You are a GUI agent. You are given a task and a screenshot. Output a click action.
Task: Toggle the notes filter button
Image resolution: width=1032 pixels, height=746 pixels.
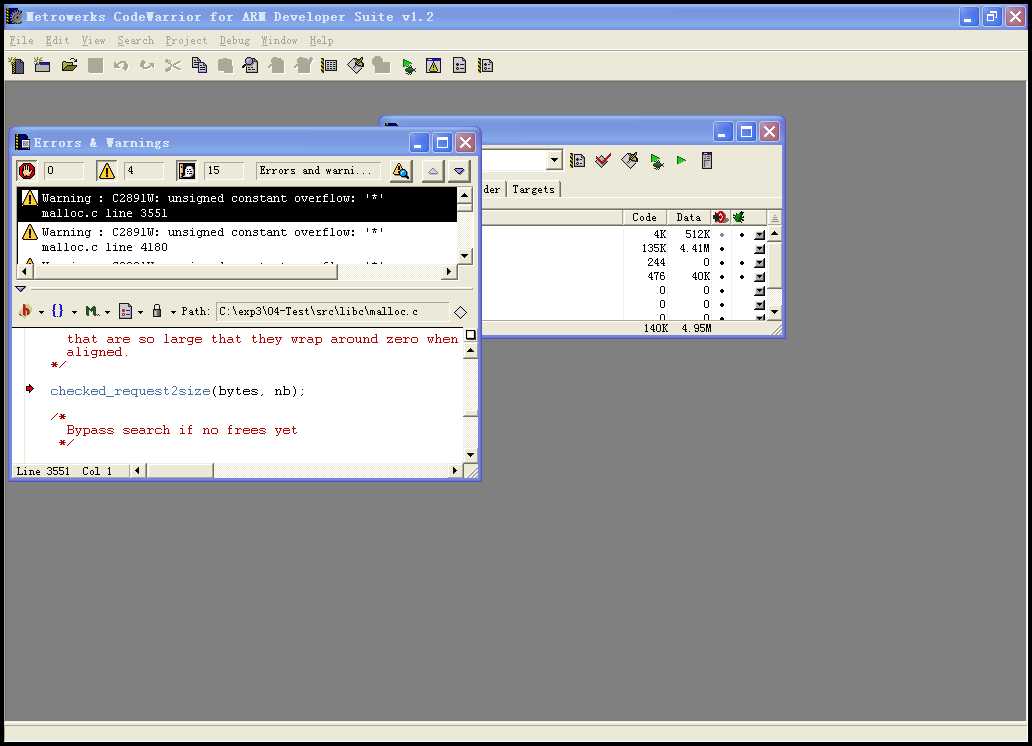(186, 171)
